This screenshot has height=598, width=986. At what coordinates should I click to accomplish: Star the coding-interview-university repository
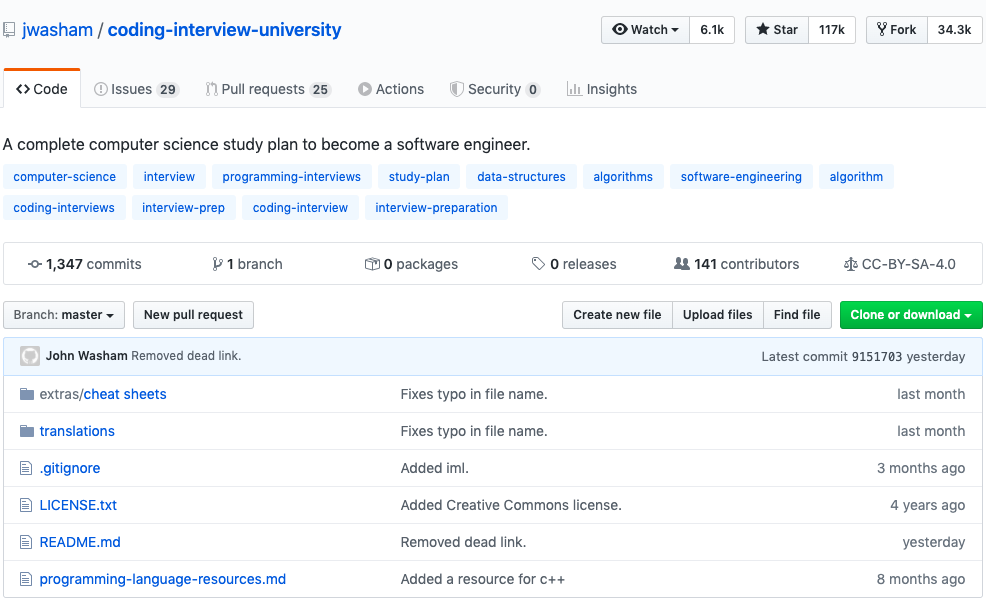776,30
